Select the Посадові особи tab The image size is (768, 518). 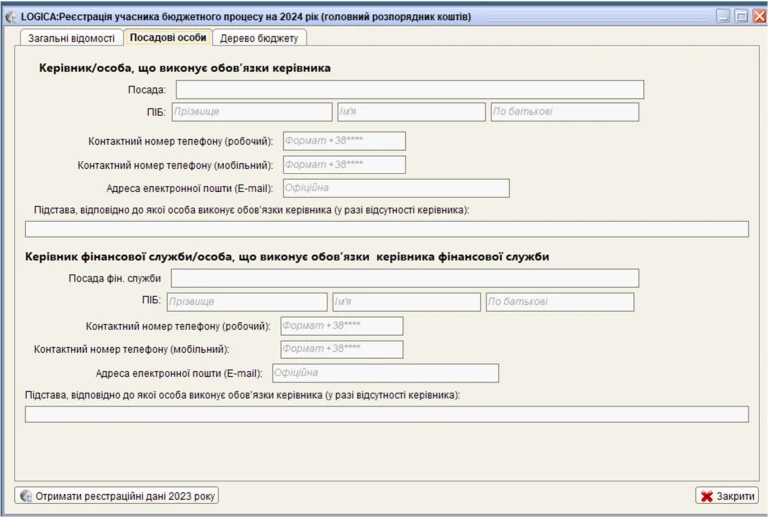click(x=168, y=38)
